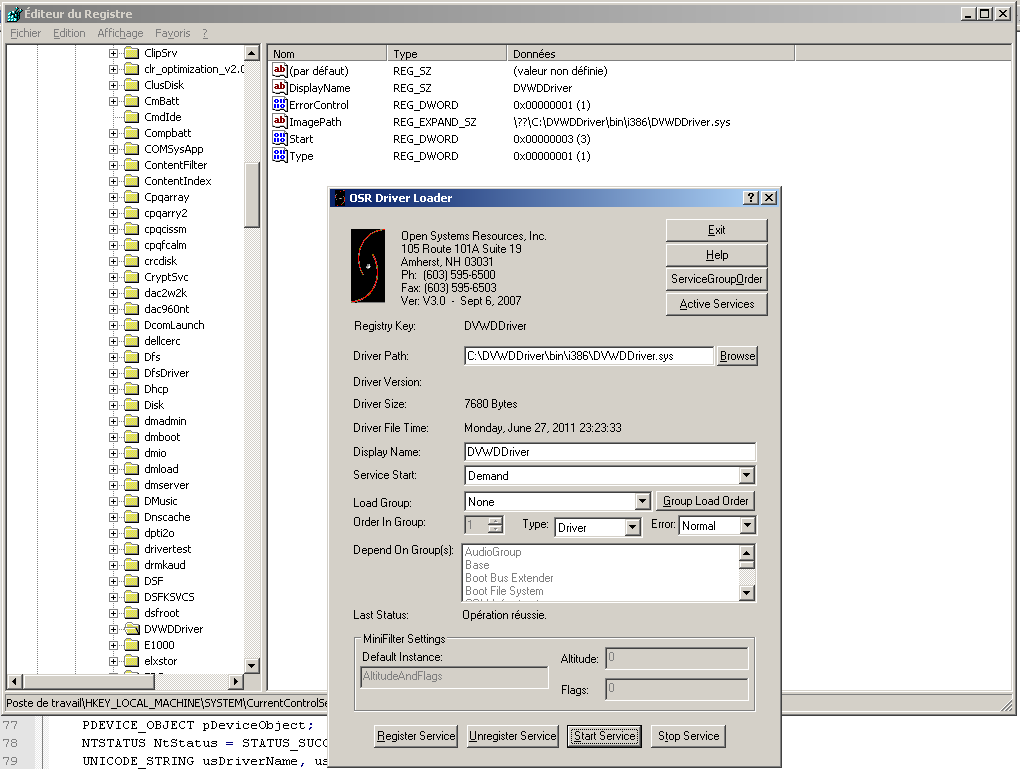This screenshot has height=769, width=1020.
Task: Open the Affichage menu
Action: pos(120,33)
